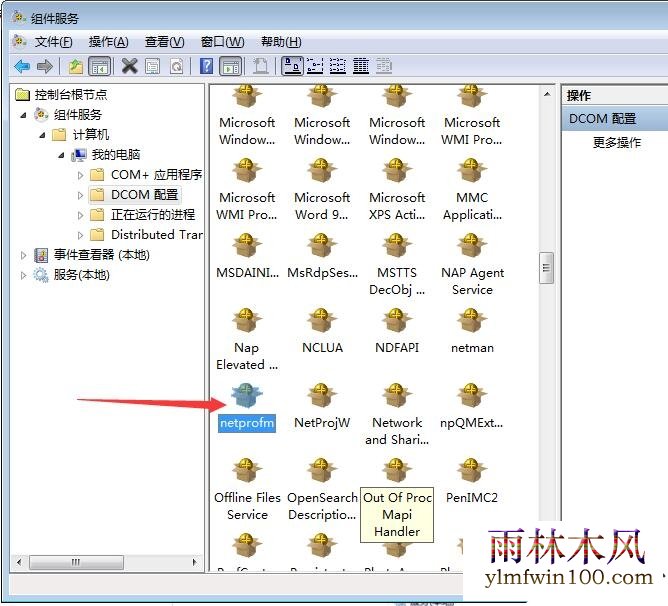Select 服务(本地) tree item
The image size is (668, 606).
point(81,275)
